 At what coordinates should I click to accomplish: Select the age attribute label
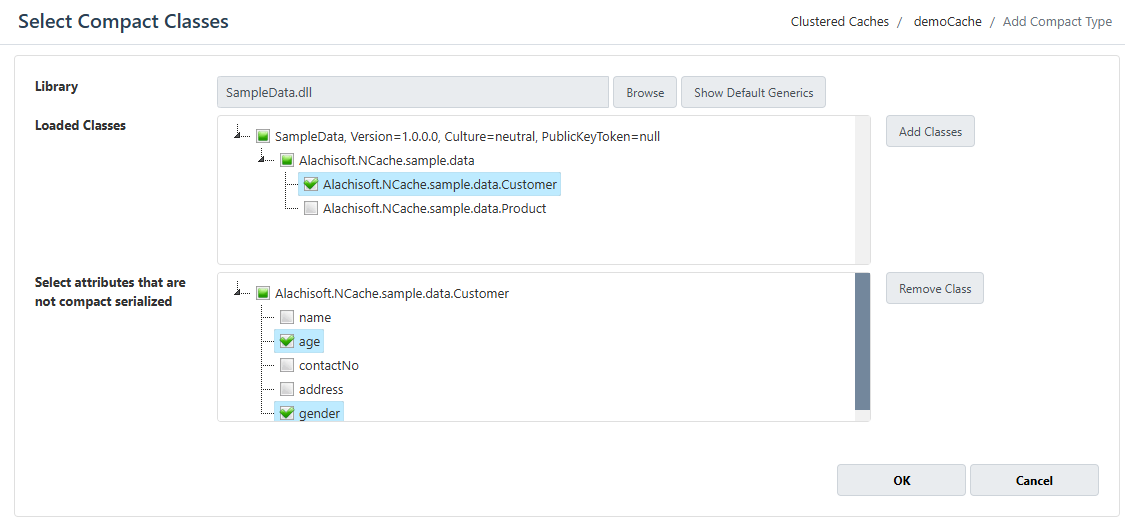[309, 341]
